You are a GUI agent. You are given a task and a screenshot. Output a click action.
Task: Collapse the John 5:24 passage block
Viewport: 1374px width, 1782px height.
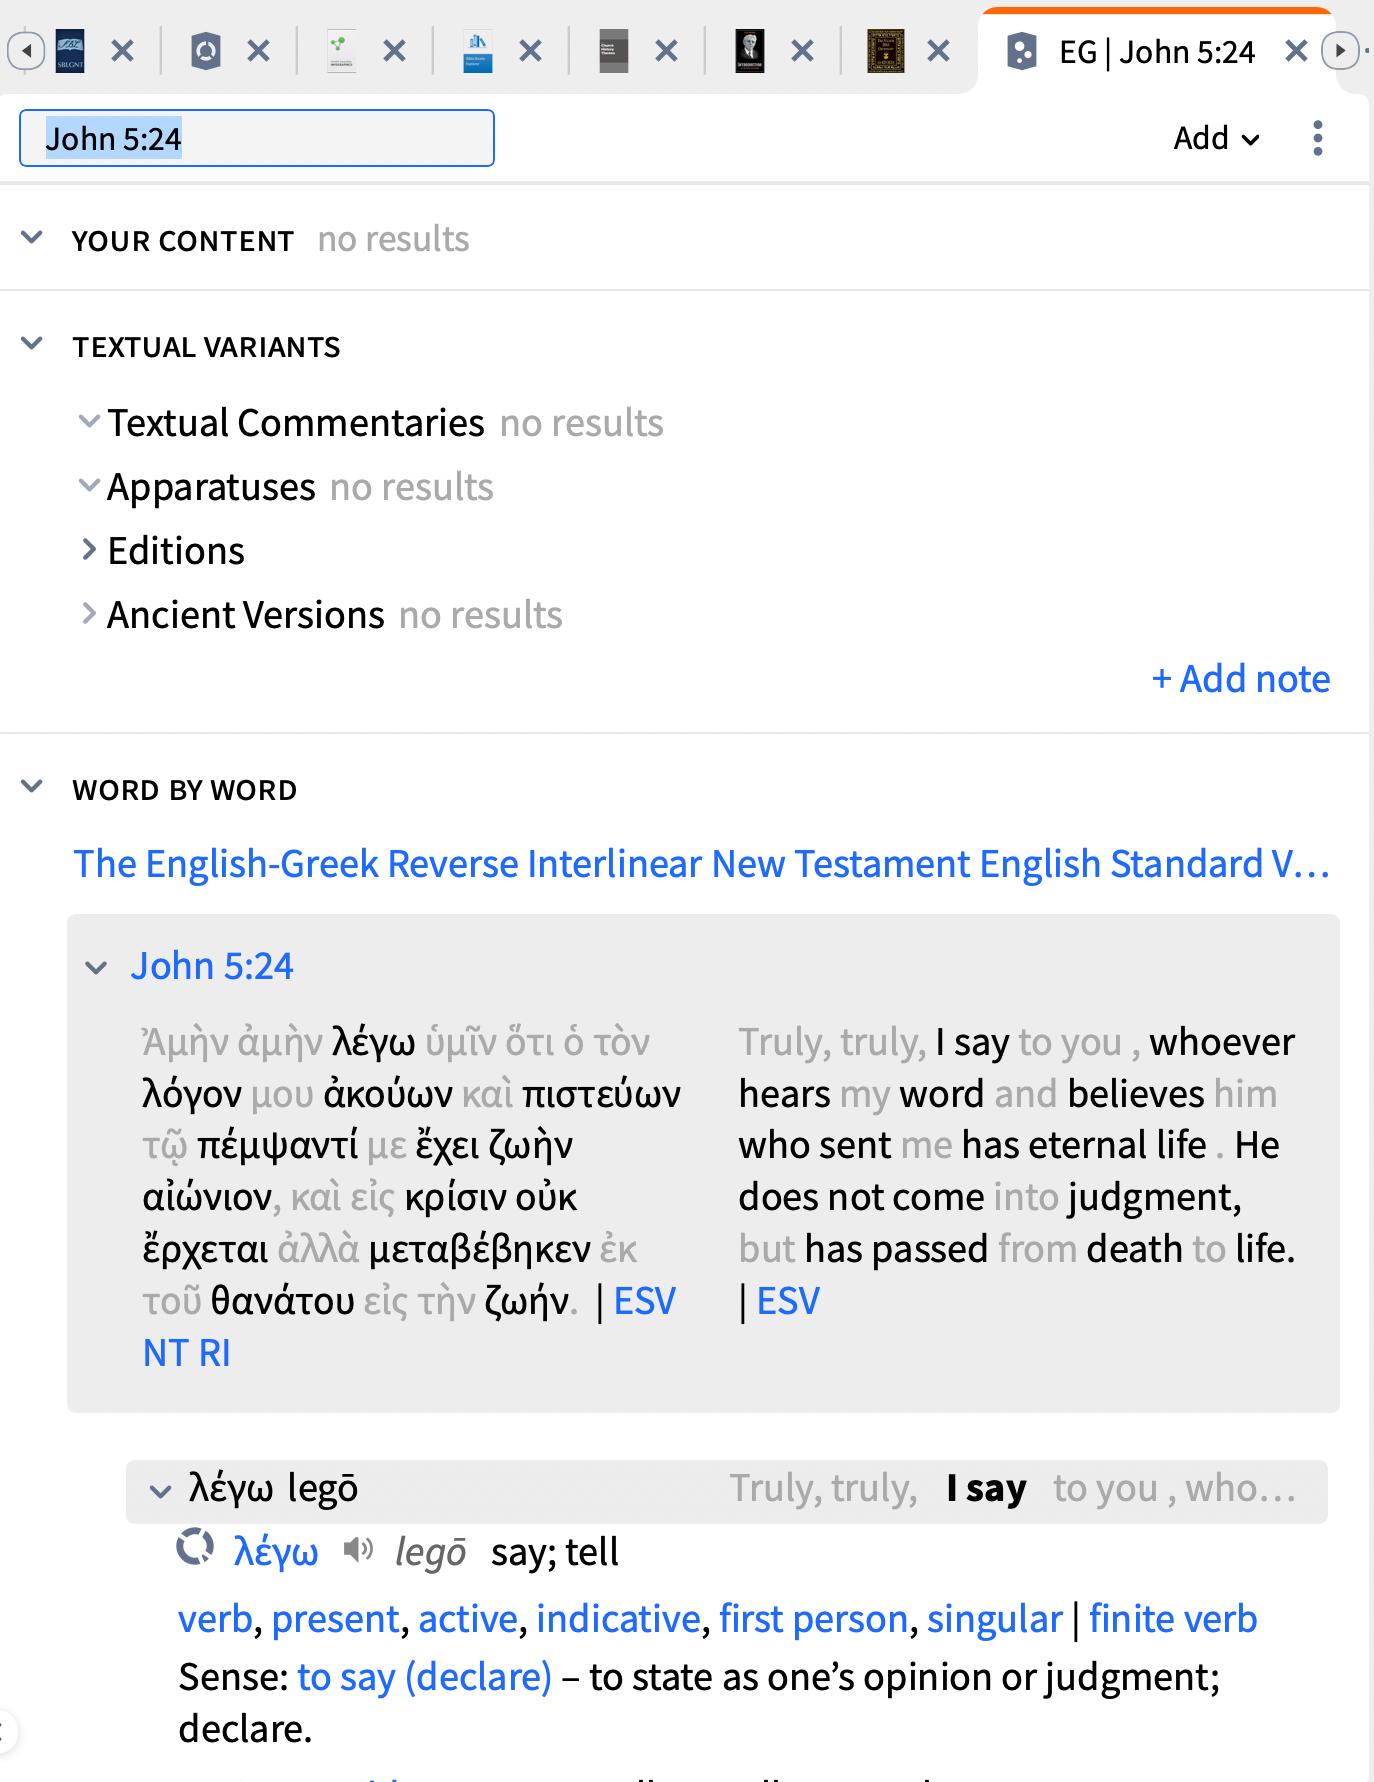[x=97, y=967]
